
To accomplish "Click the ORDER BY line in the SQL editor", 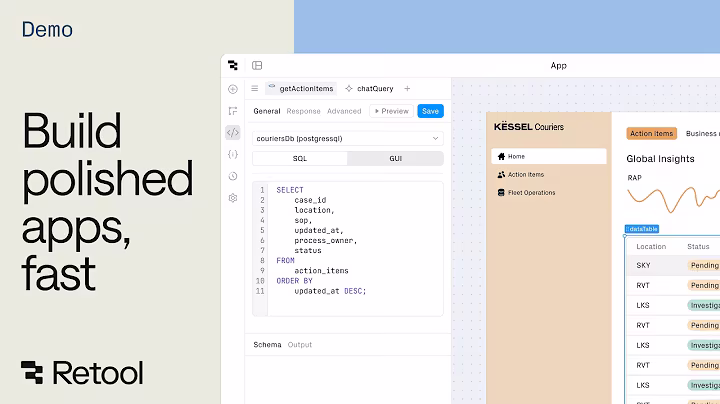I will click(x=294, y=281).
